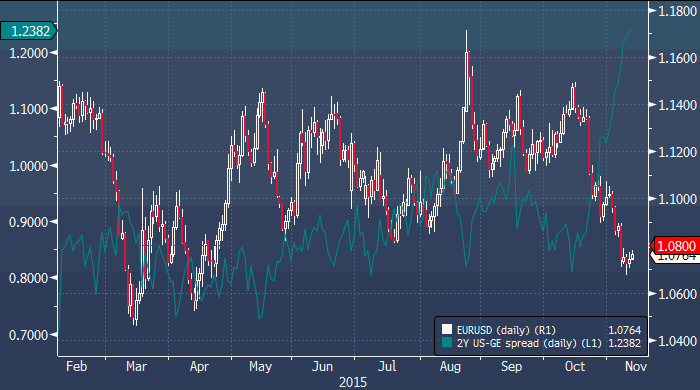Click the Apr month label
This screenshot has width=700, height=390.
pyautogui.click(x=199, y=367)
